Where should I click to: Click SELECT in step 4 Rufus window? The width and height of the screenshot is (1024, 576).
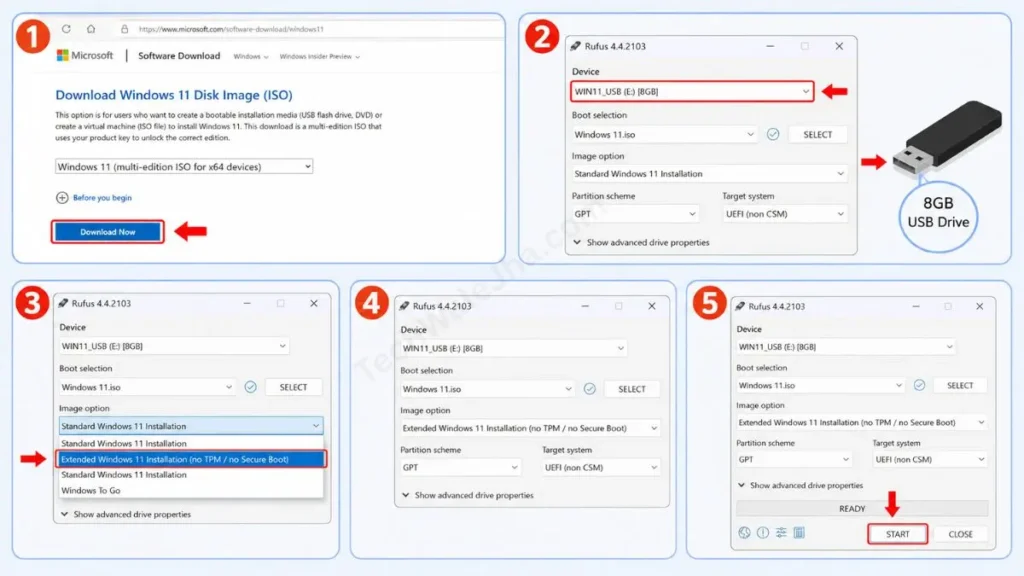click(x=632, y=389)
